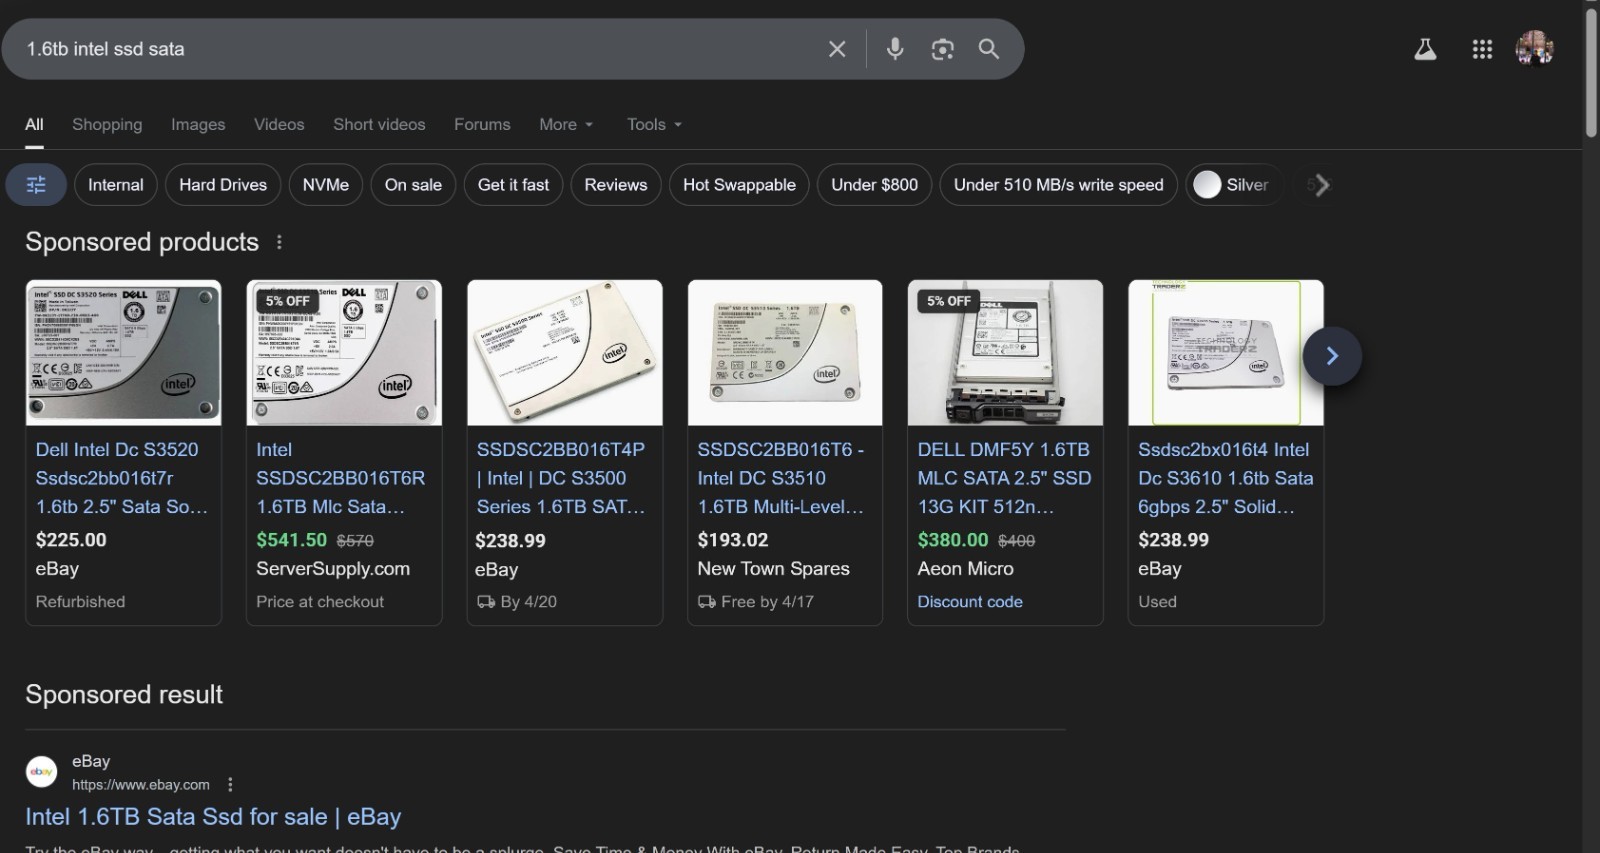This screenshot has height=853, width=1600.
Task: Open the Google apps grid
Action: (x=1482, y=49)
